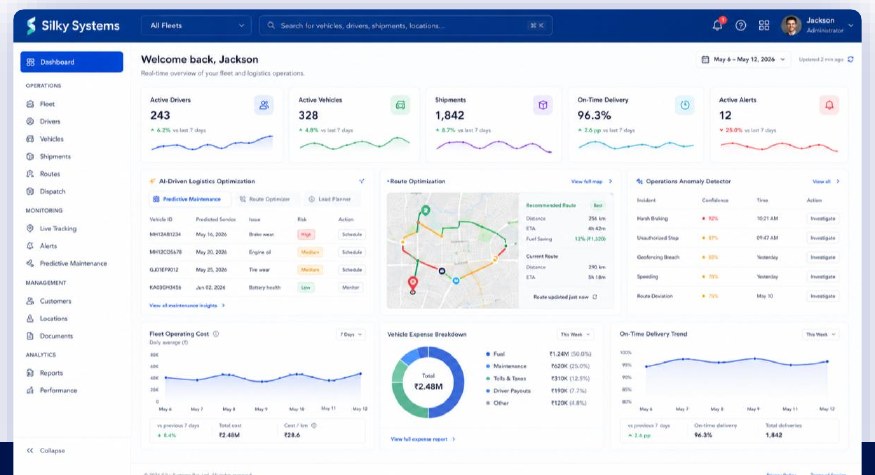Click the Active Drivers people icon

(x=264, y=105)
